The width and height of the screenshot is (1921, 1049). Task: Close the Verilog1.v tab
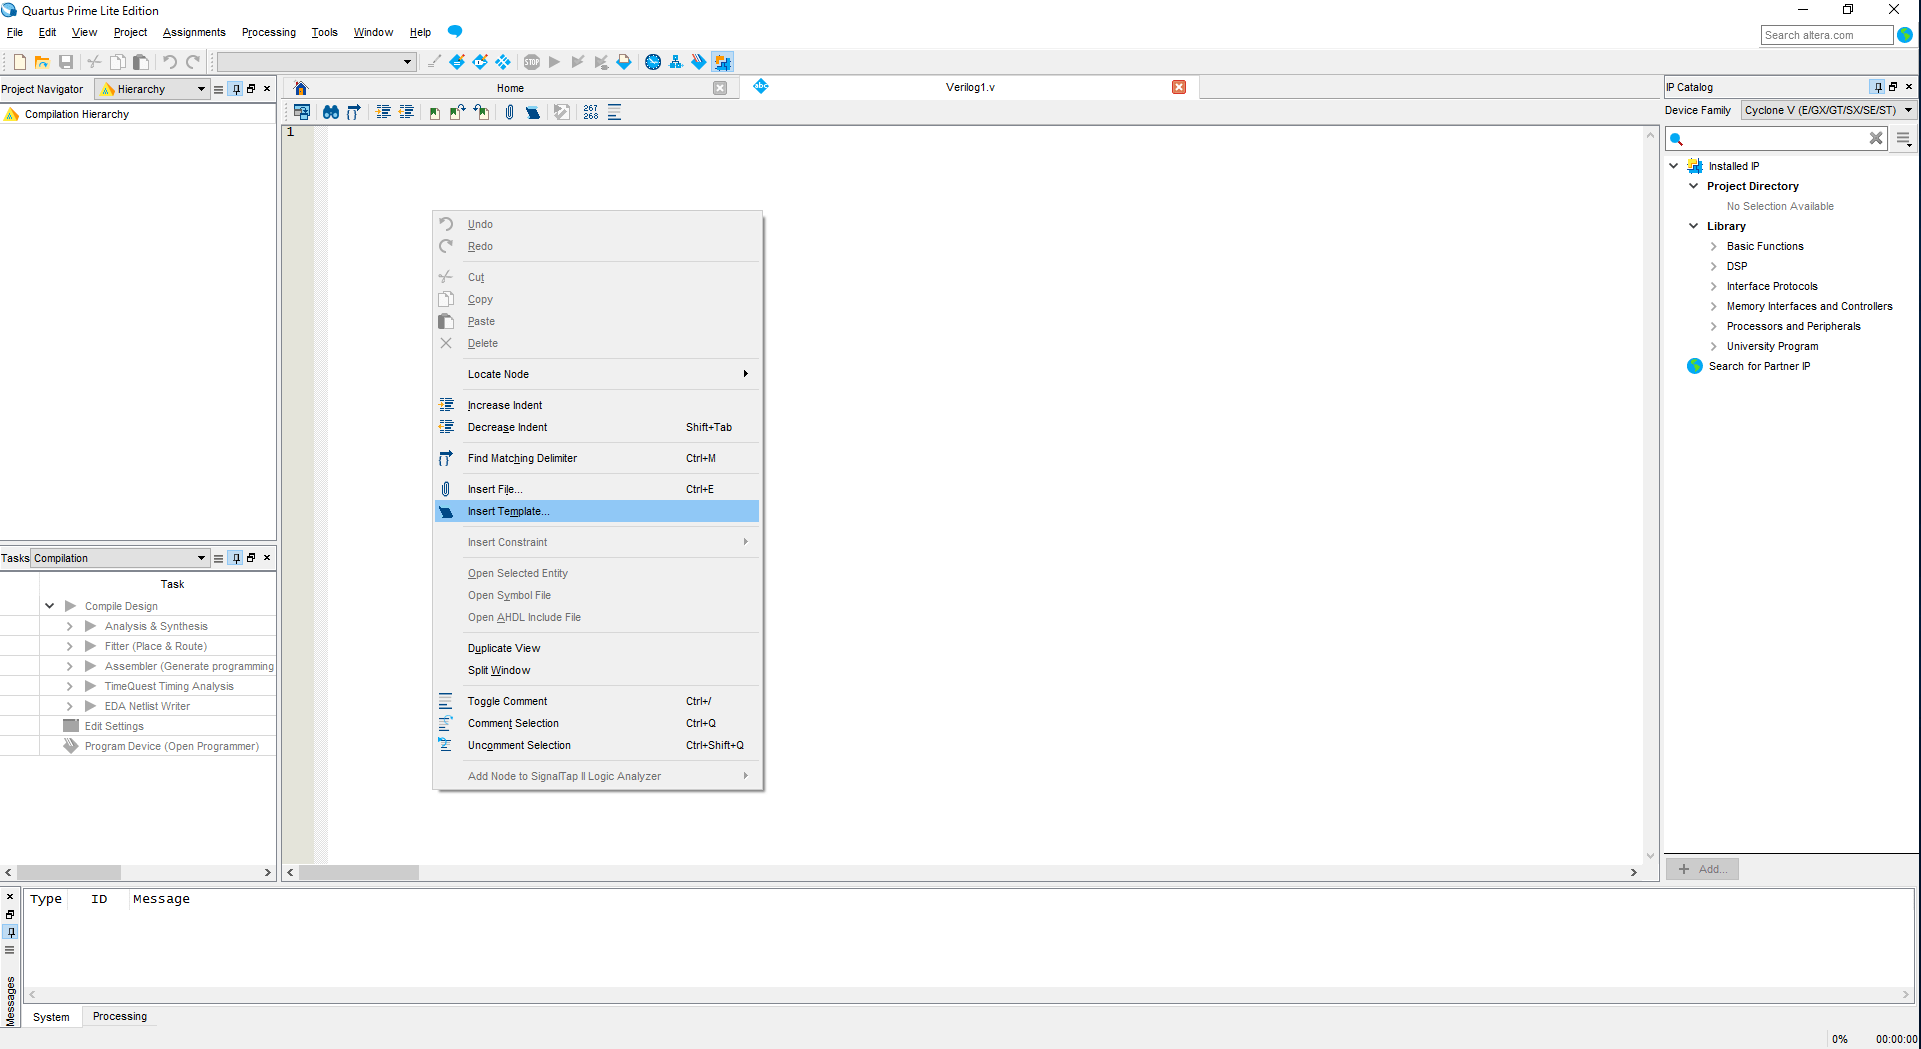(x=1179, y=87)
